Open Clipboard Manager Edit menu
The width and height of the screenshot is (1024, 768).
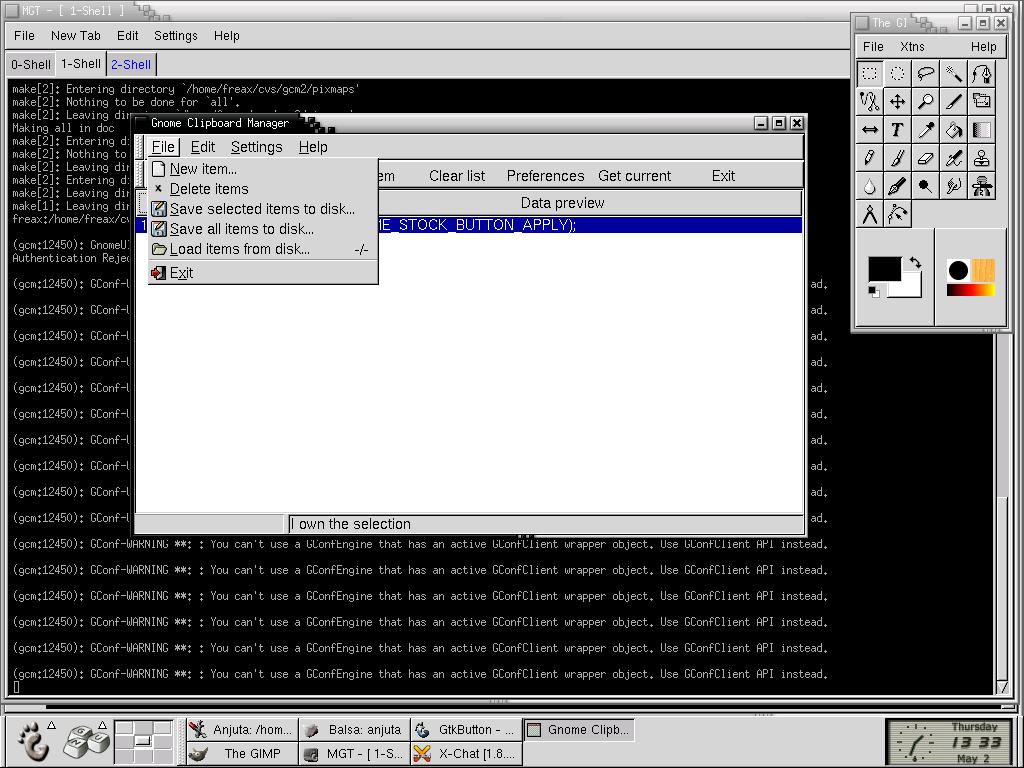pos(203,147)
